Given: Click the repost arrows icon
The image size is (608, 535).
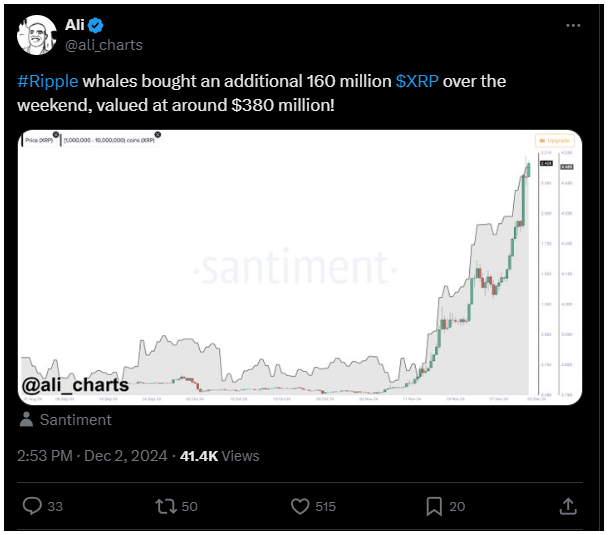Looking at the screenshot, I should [x=166, y=506].
